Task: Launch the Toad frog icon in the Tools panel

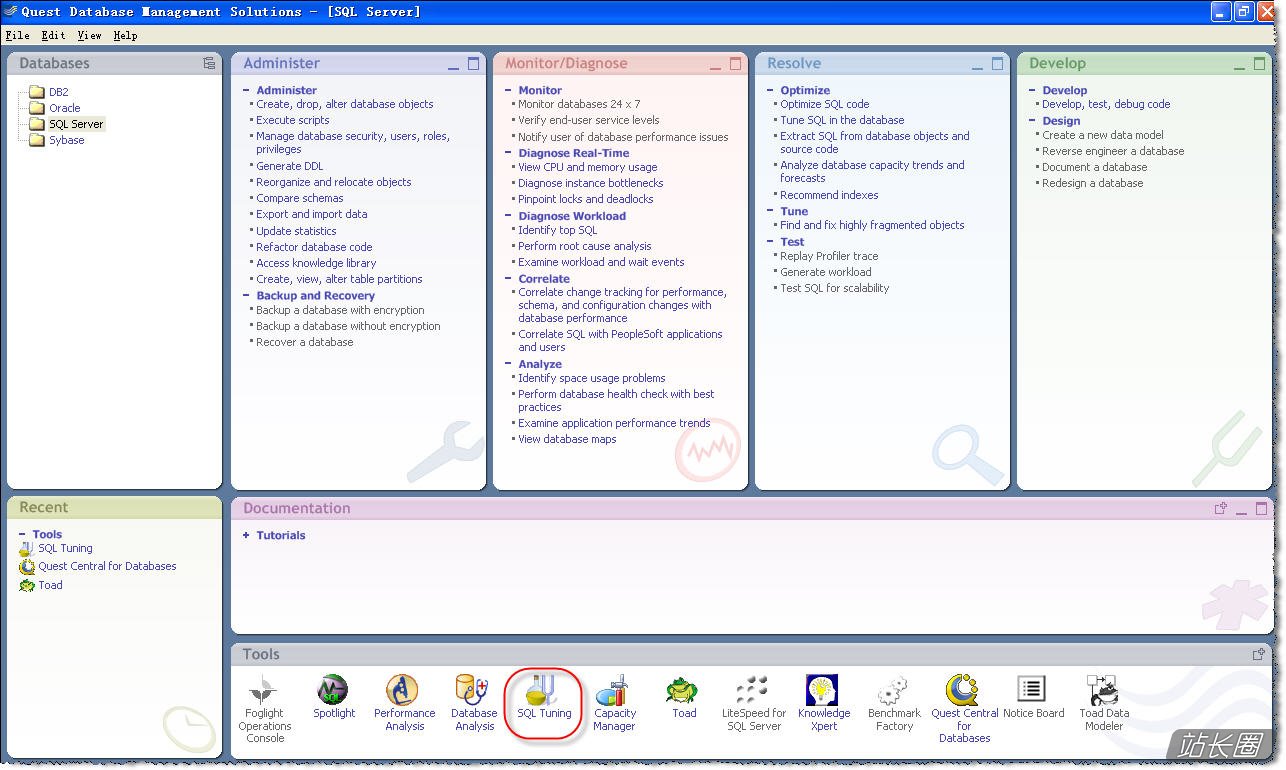Action: tap(683, 690)
